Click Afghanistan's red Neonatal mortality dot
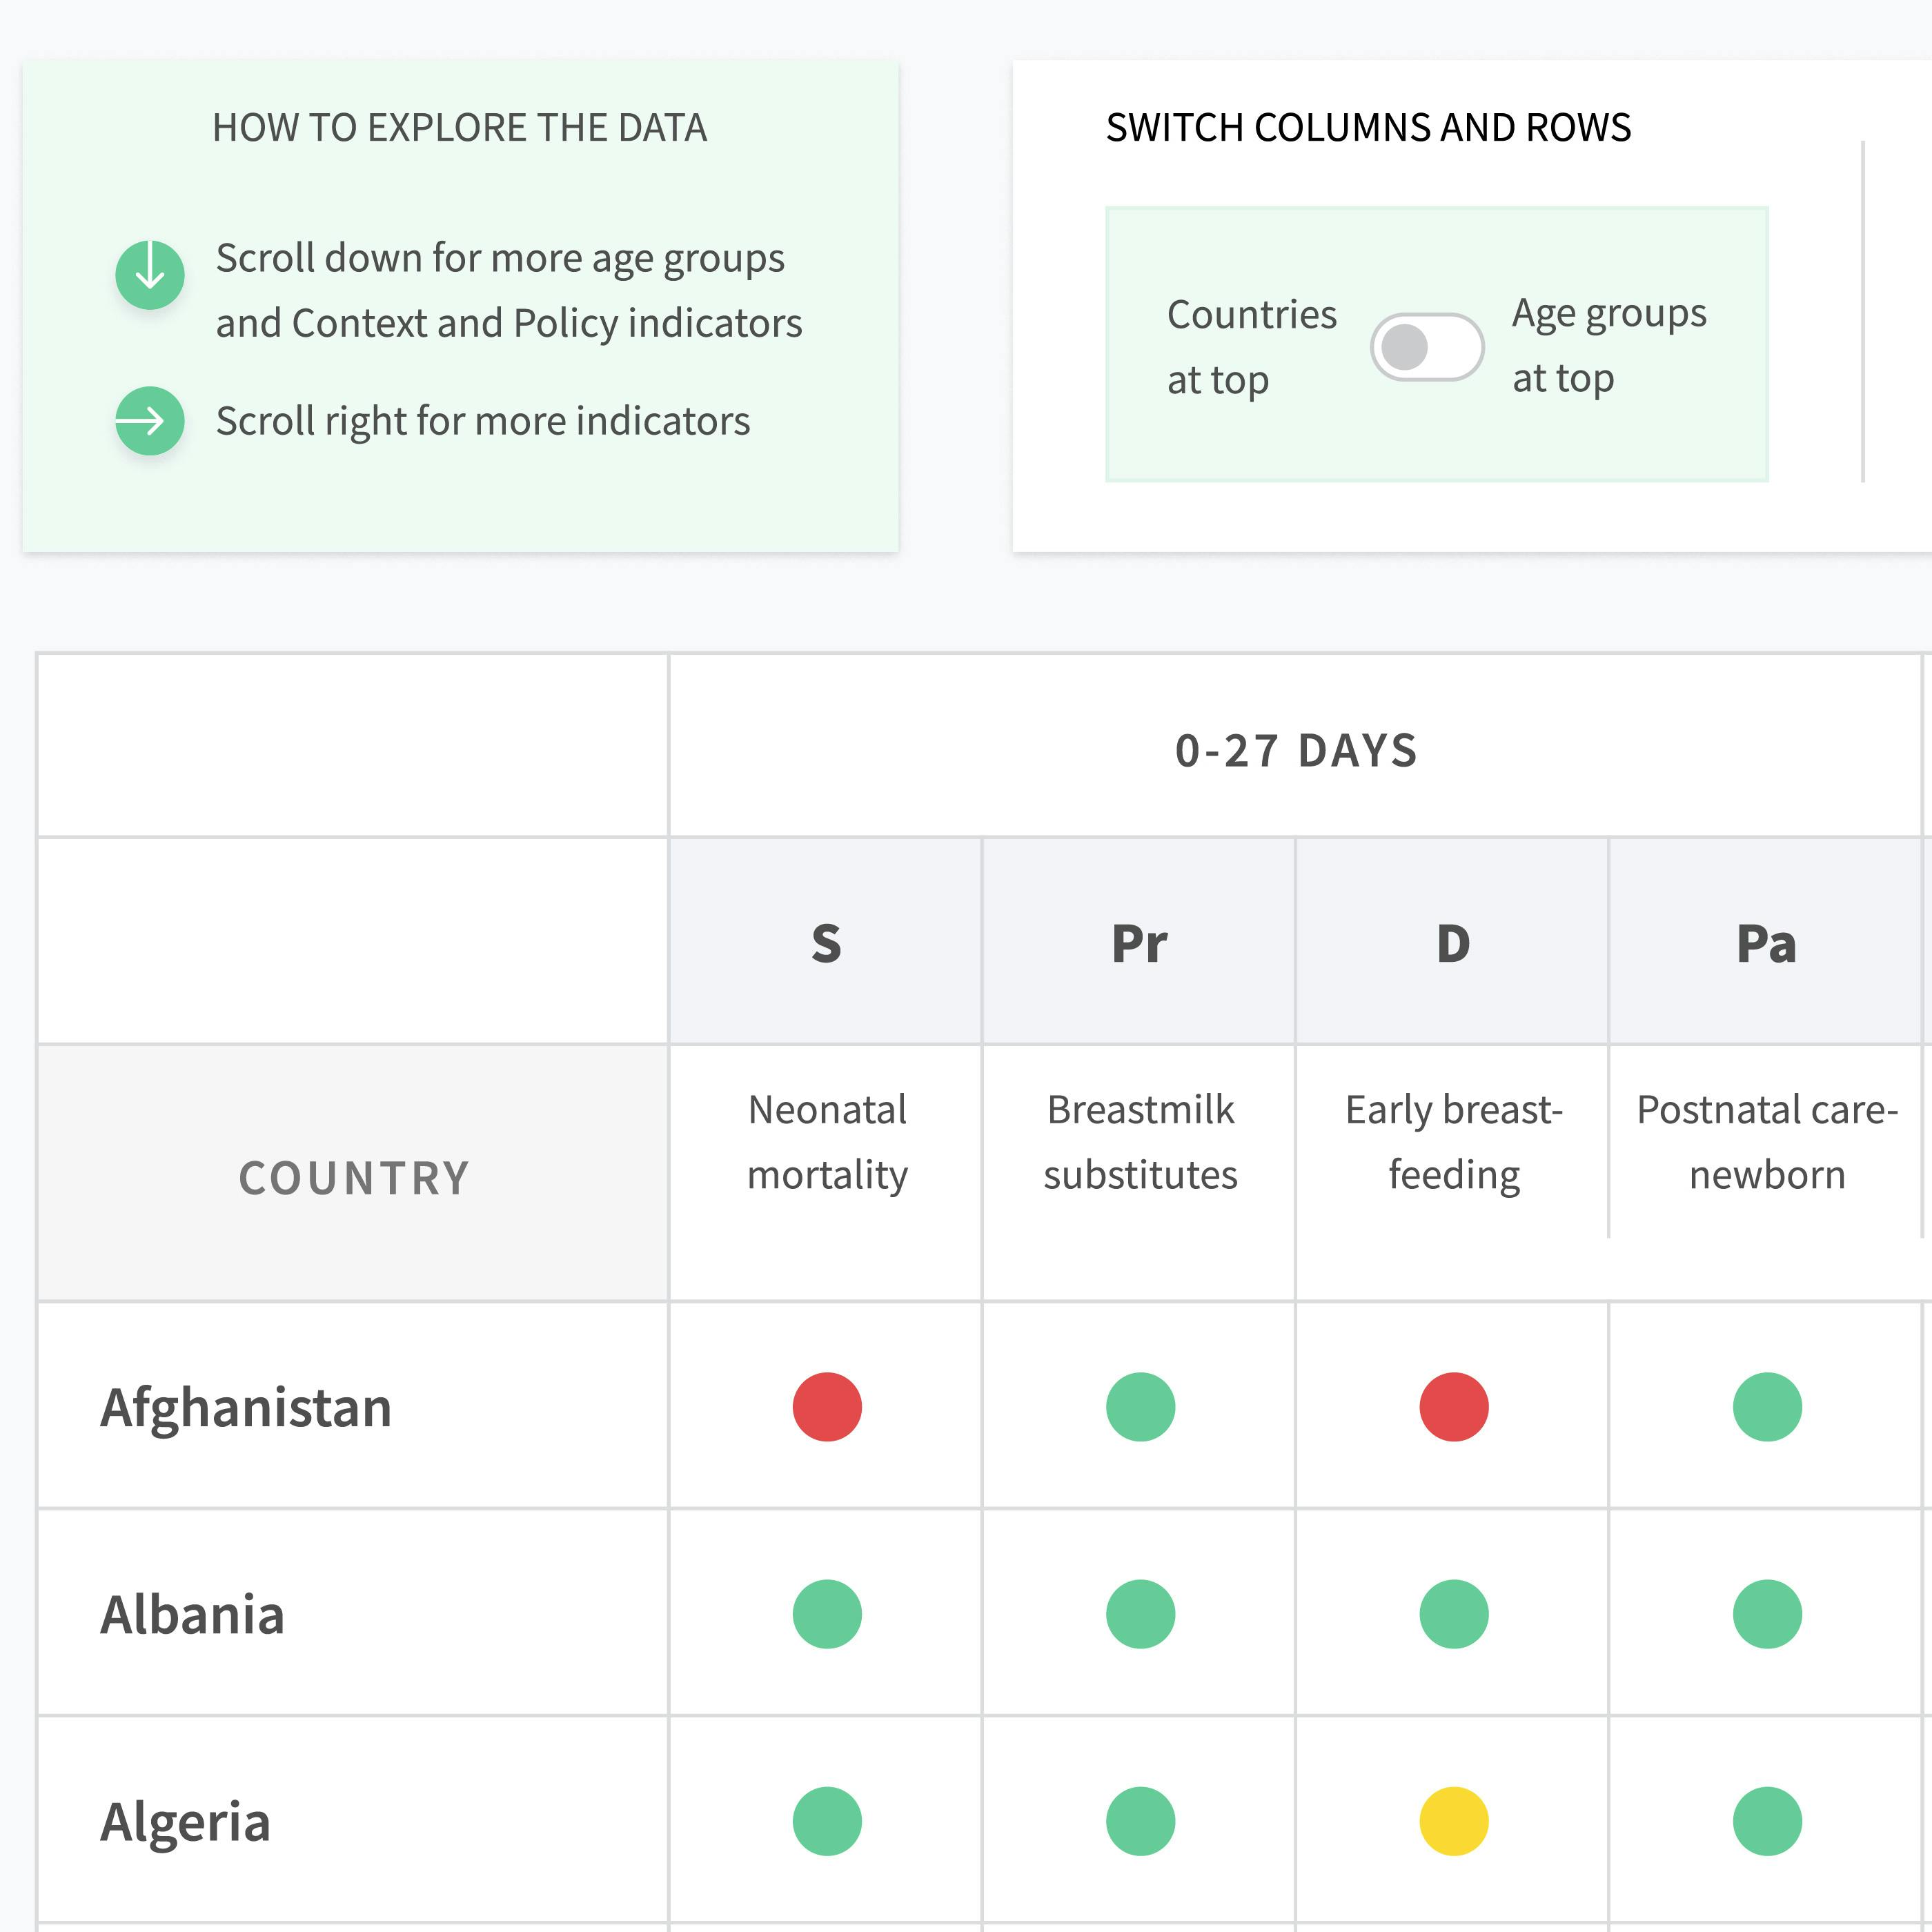Screen dimensions: 1932x1932 pos(827,1406)
